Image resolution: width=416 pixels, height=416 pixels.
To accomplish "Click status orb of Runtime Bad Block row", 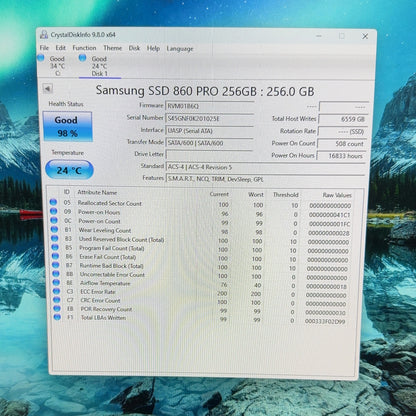I will click(56, 265).
